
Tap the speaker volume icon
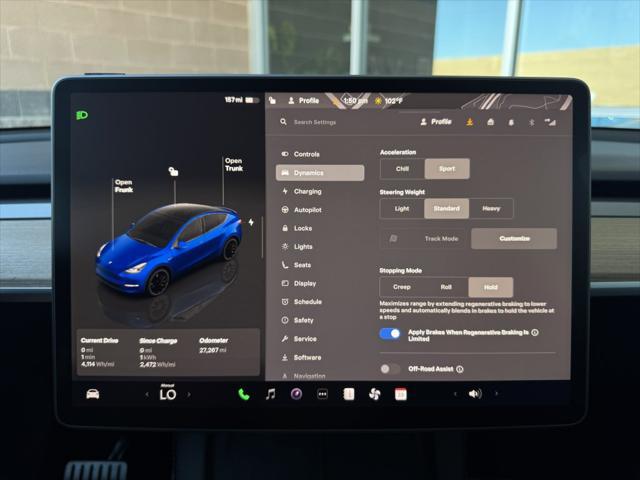(x=475, y=393)
